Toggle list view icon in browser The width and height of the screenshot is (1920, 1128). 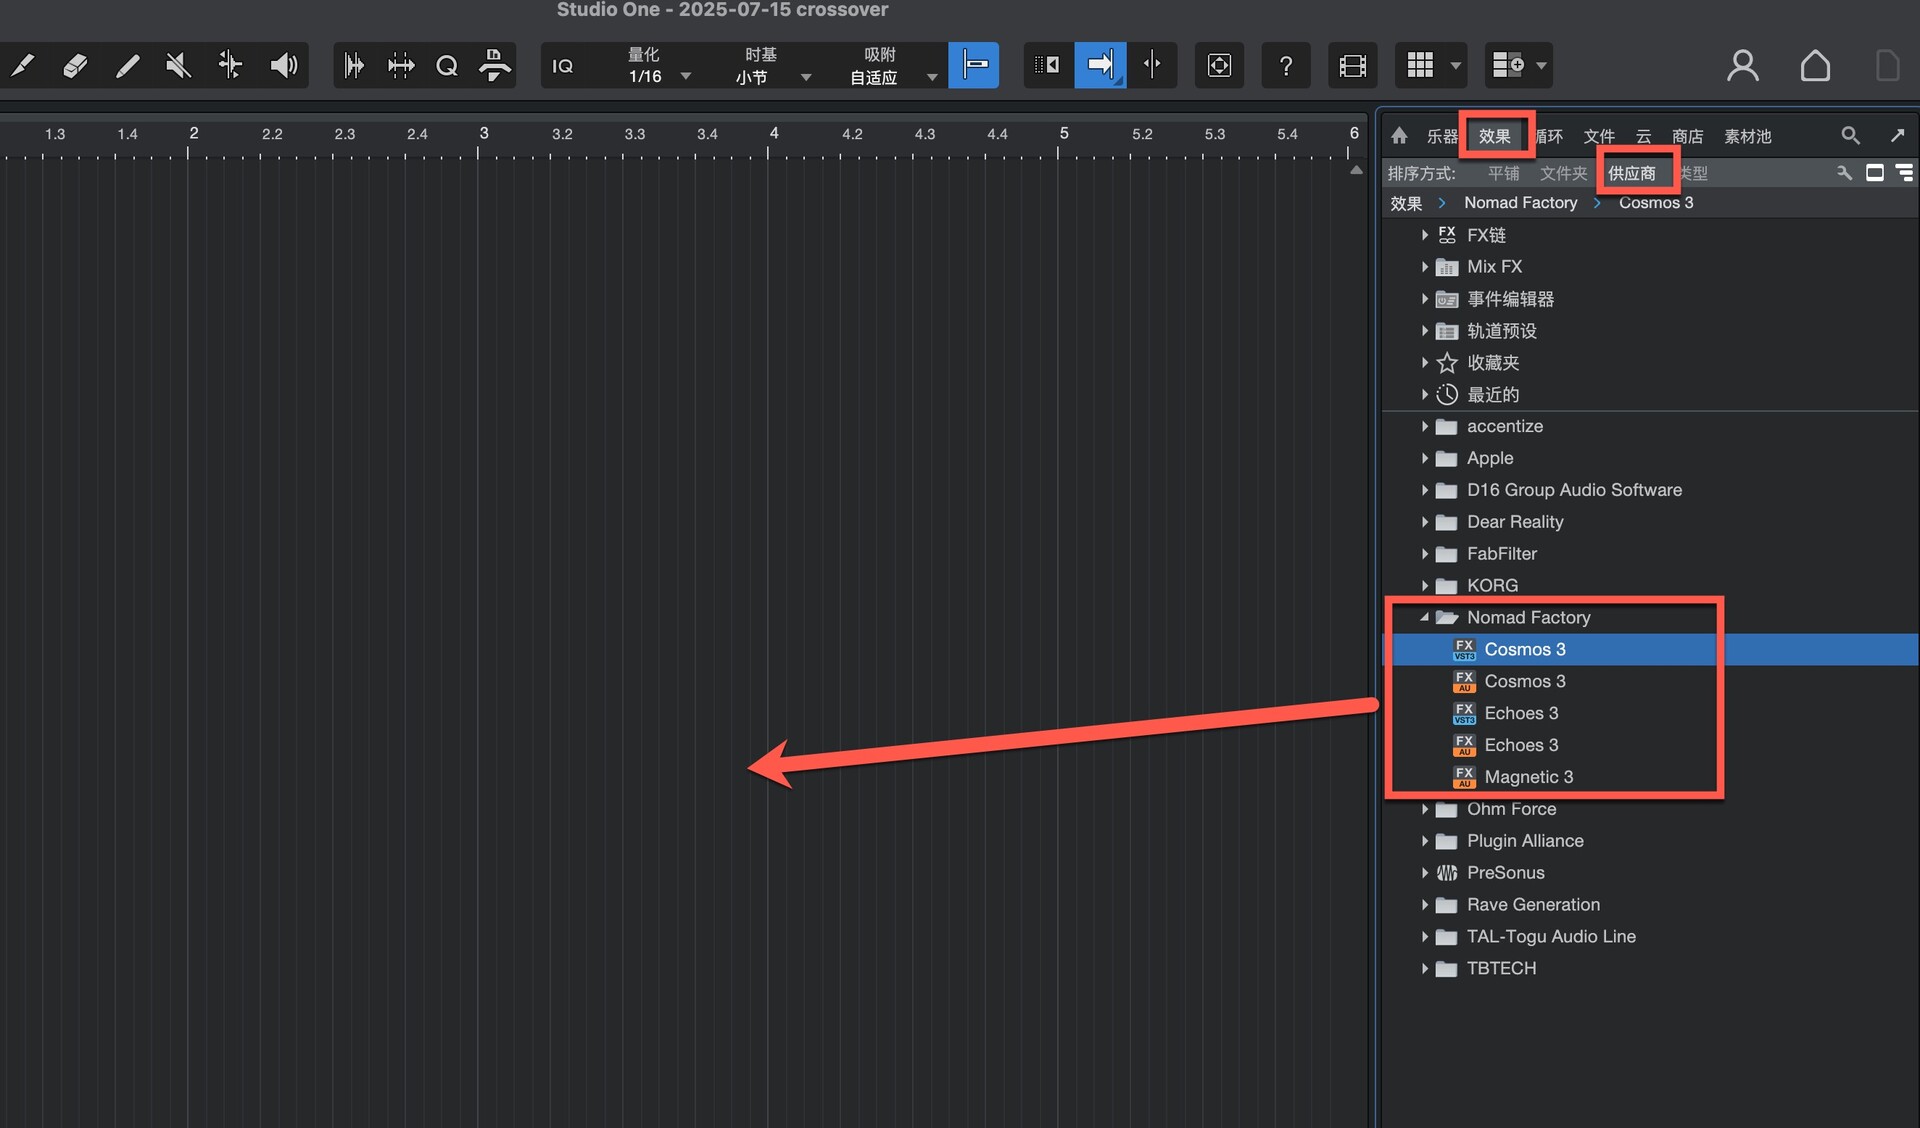click(1904, 173)
